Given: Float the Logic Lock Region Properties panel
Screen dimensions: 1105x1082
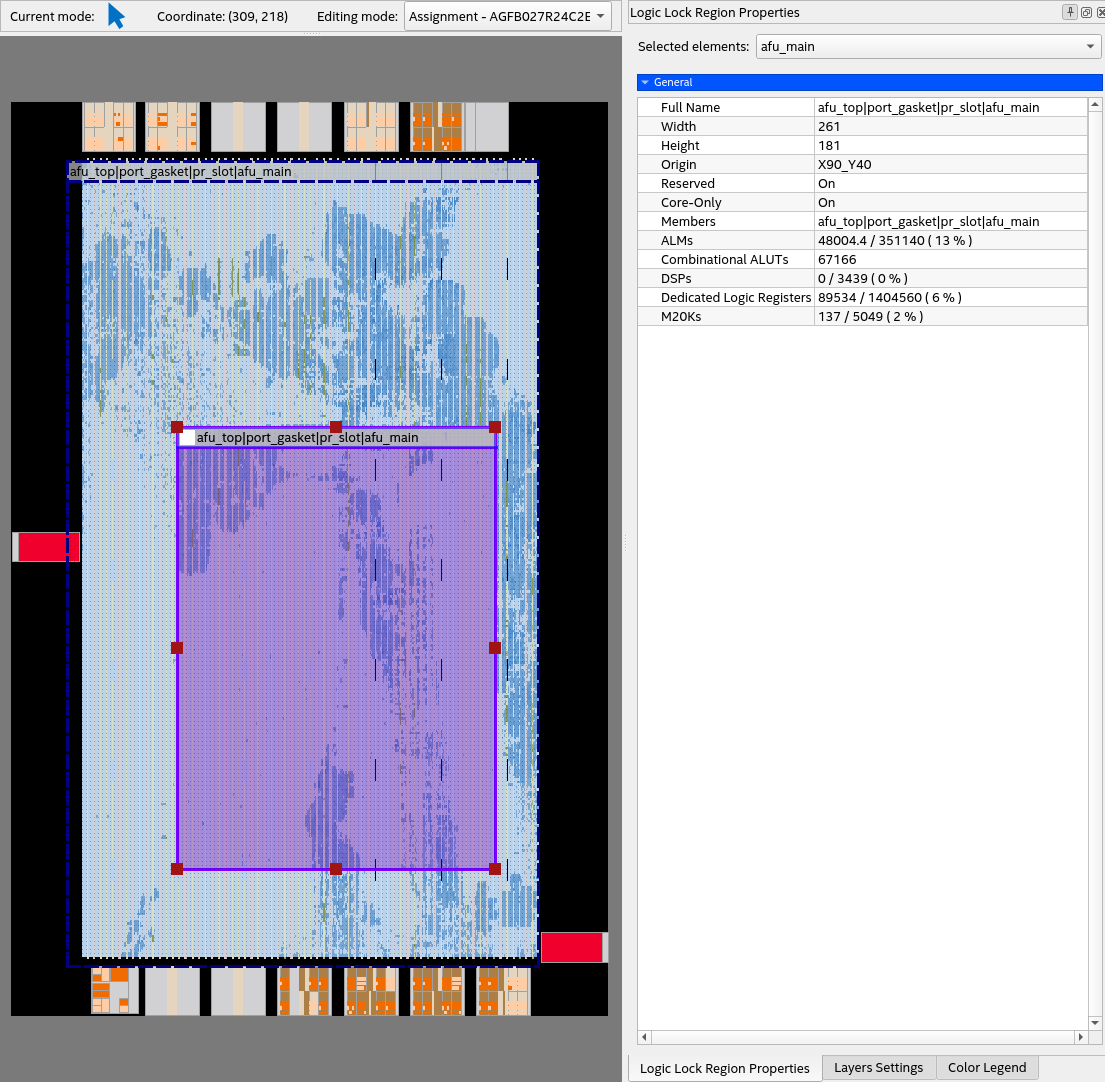Looking at the screenshot, I should pos(1085,12).
